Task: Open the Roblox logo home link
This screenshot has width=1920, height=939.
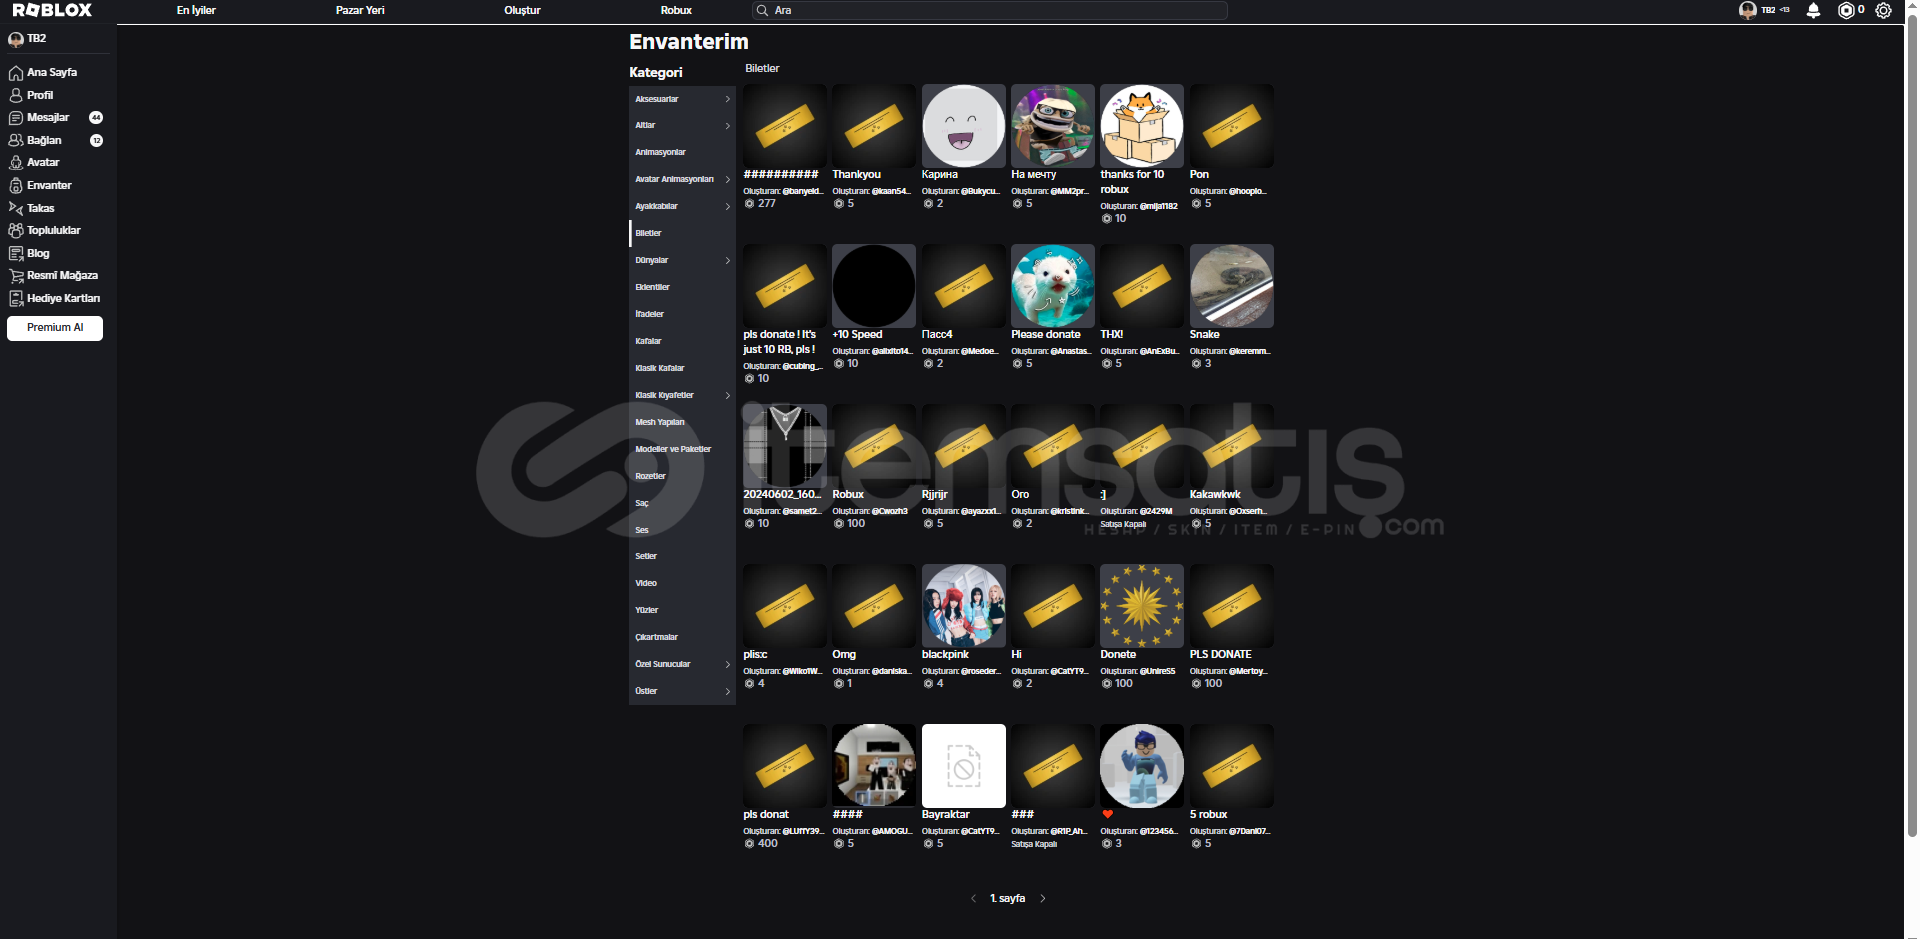Action: 52,10
